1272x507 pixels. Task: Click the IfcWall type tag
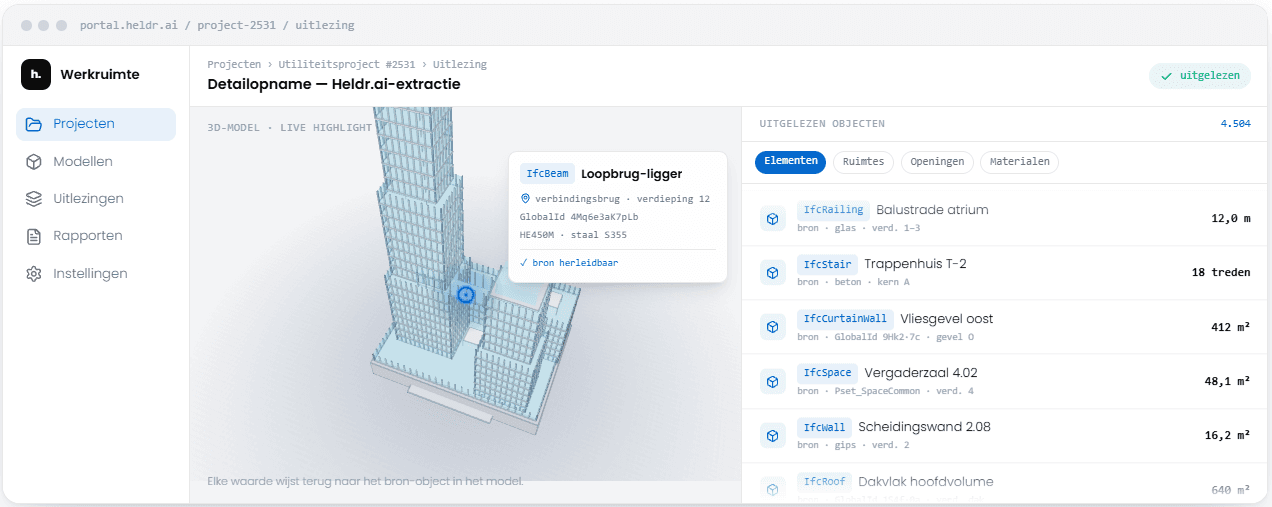[823, 427]
